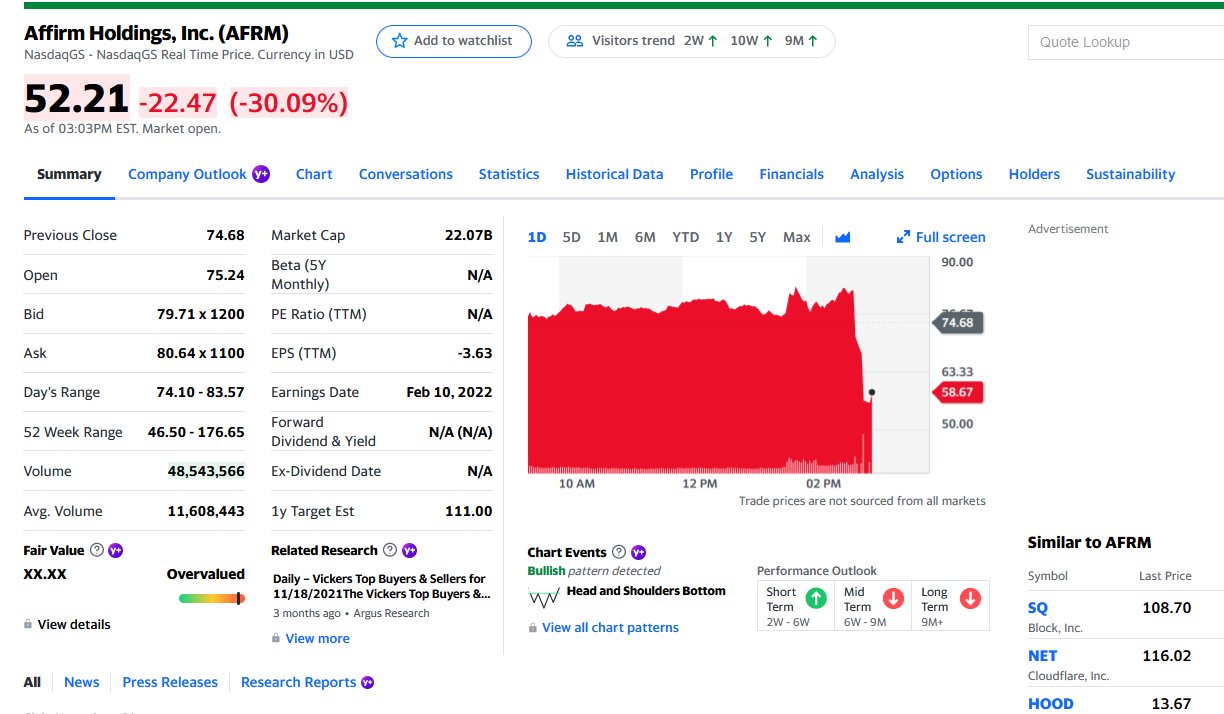Focus the Quote Lookup search field

click(1126, 42)
